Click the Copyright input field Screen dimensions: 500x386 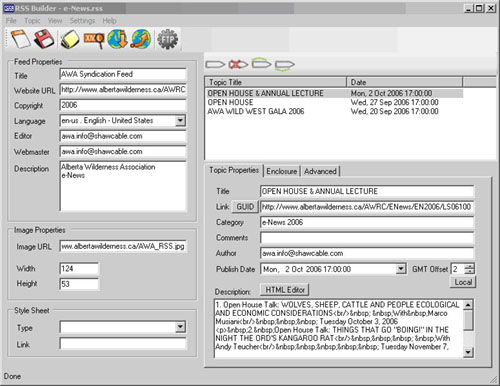click(x=123, y=105)
